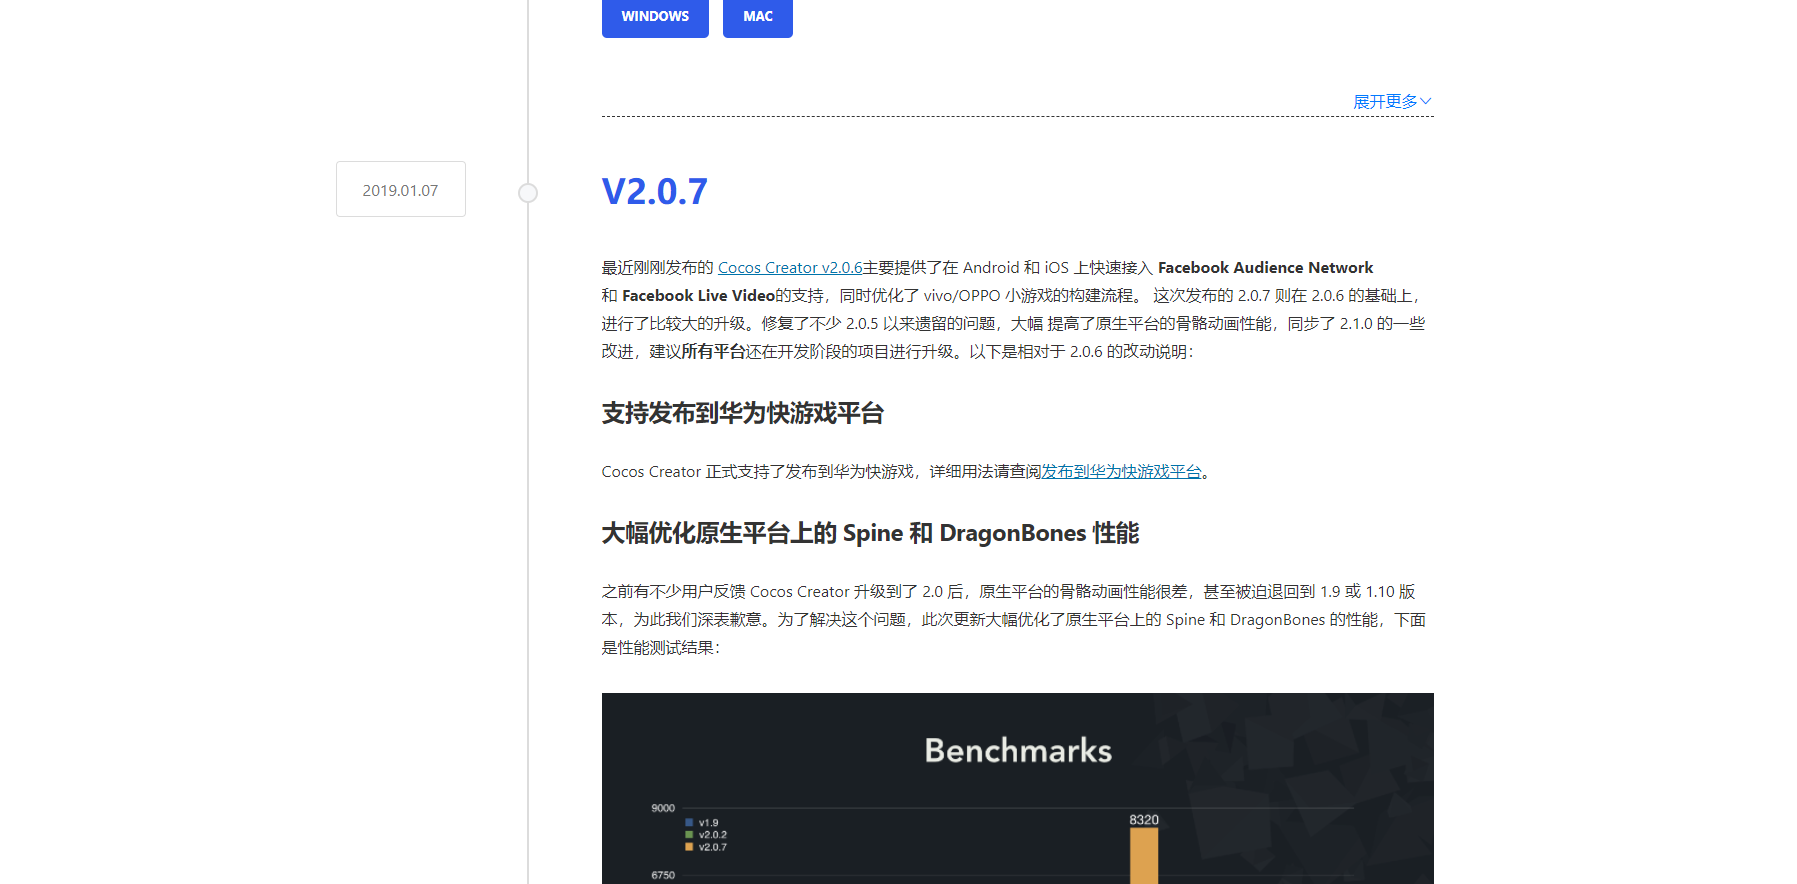The height and width of the screenshot is (884, 1797).
Task: Click the 支持发布到华为快游戏平台 heading
Action: (x=743, y=413)
